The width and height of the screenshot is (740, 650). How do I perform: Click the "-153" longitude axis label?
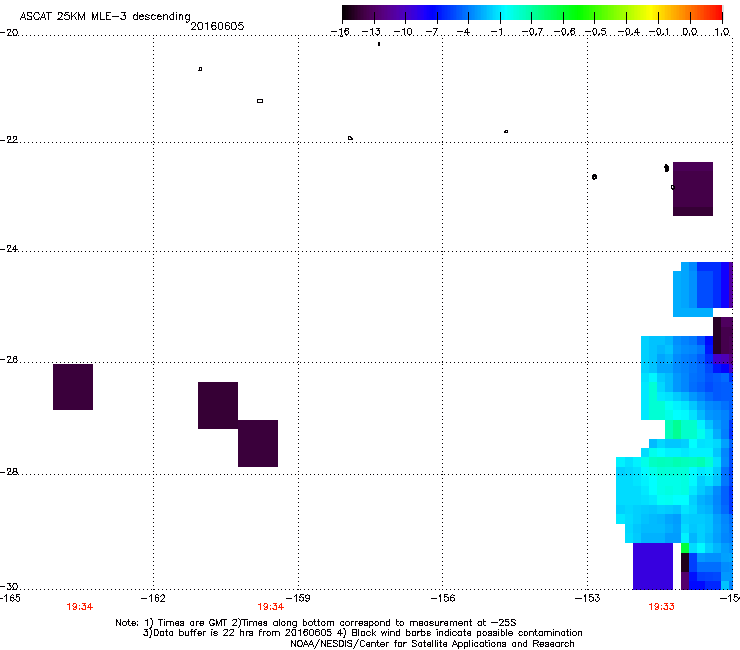pos(588,599)
